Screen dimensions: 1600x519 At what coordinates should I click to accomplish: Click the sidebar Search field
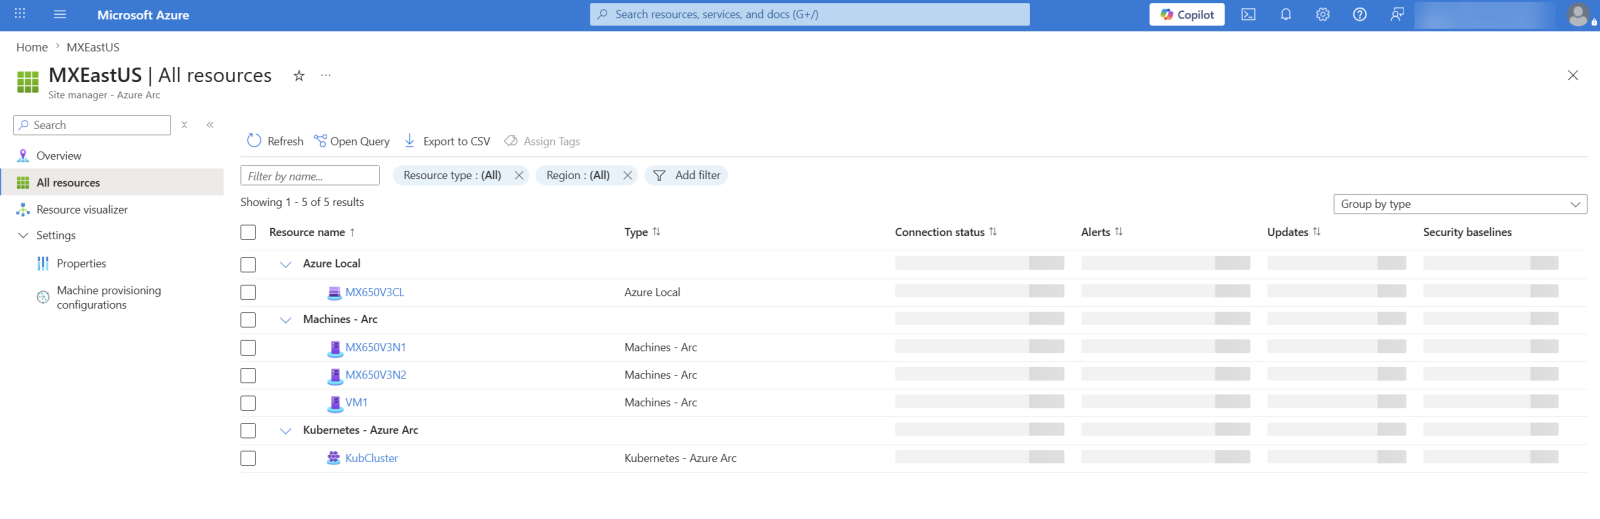pos(92,125)
